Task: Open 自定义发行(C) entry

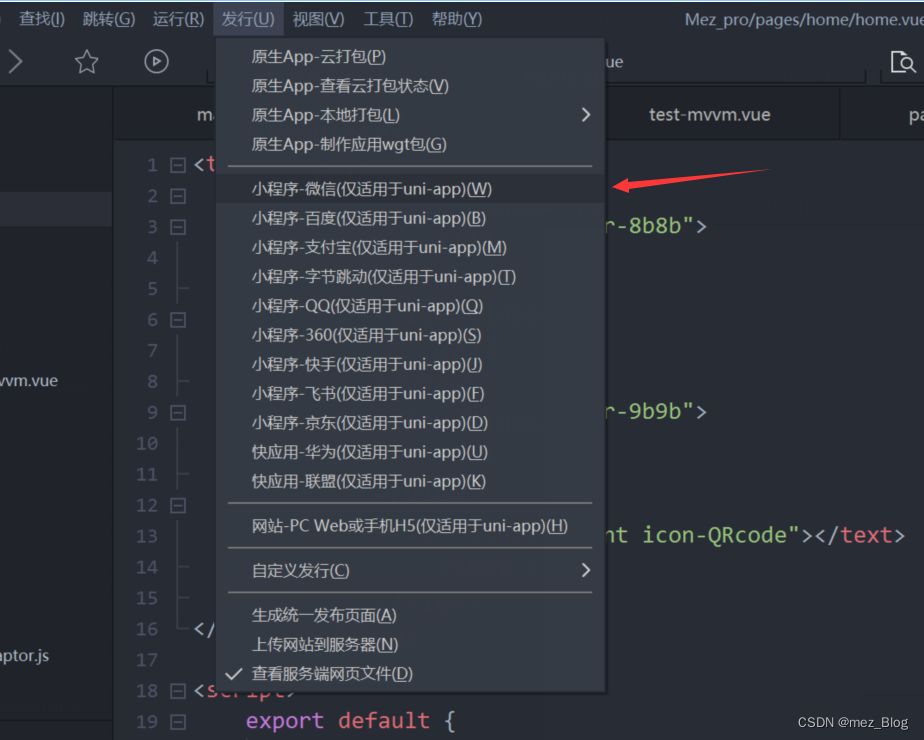Action: point(410,570)
